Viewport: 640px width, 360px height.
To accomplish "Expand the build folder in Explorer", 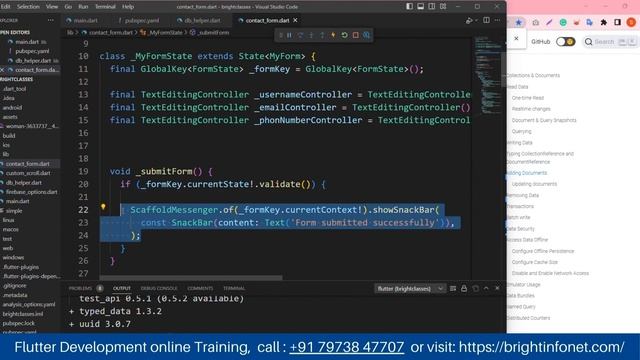I will 9,136.
